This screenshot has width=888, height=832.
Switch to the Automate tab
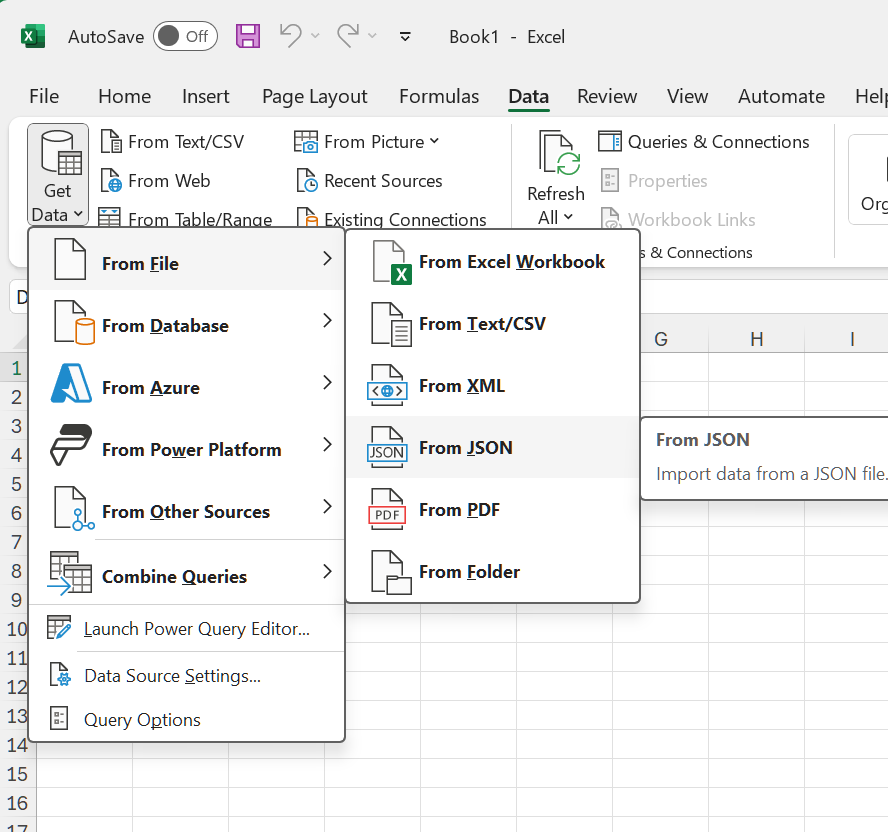[x=781, y=96]
